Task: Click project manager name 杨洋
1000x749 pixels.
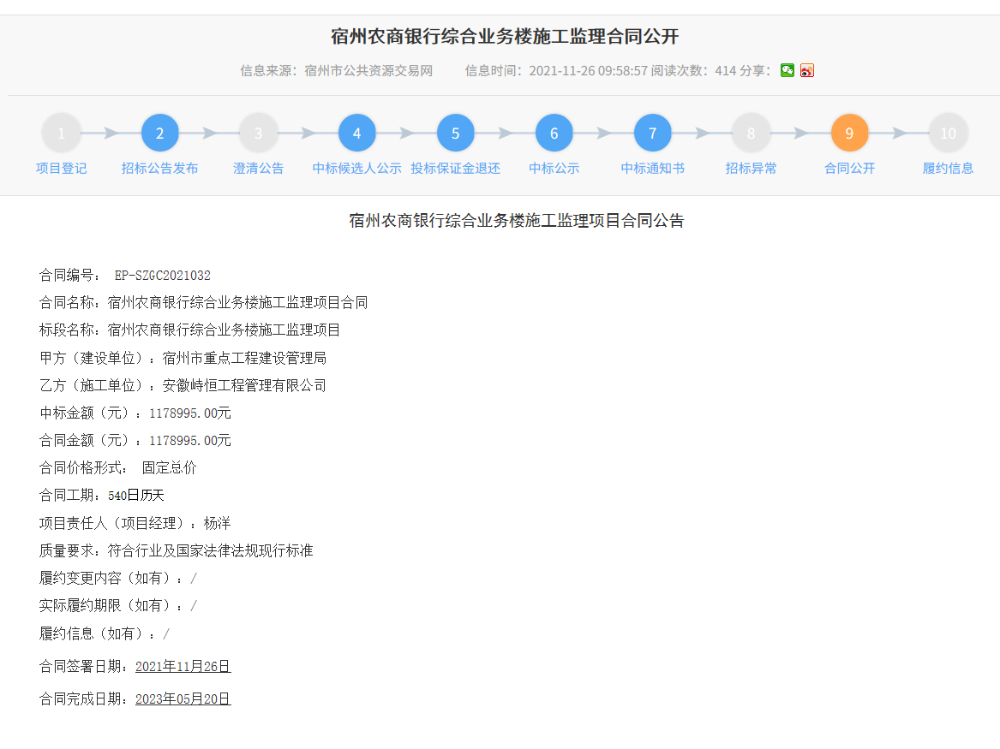Action: (x=217, y=523)
